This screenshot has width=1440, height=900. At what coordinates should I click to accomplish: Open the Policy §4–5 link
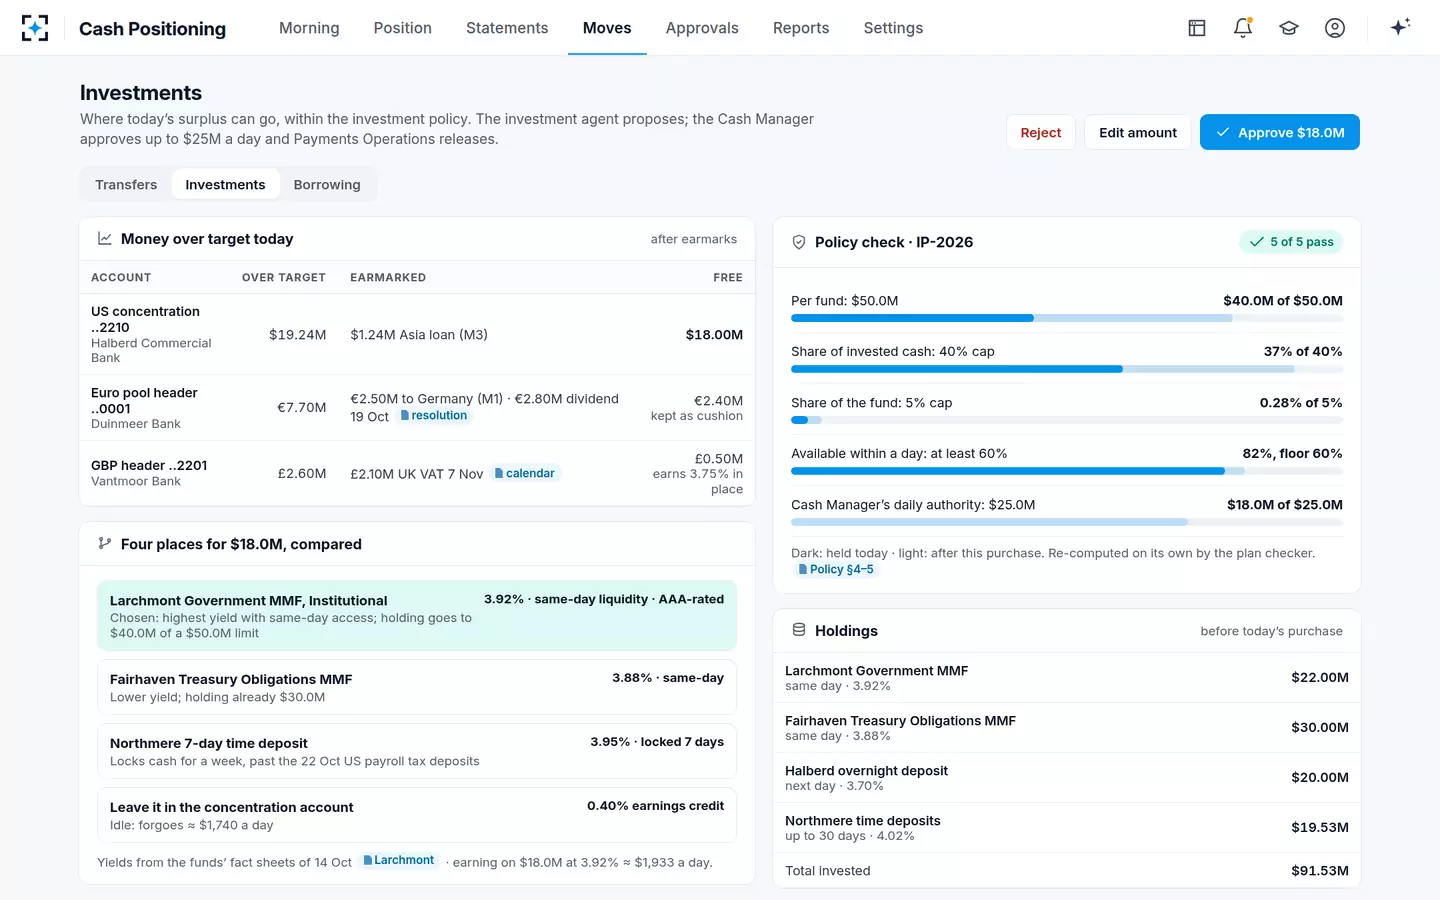tap(836, 570)
